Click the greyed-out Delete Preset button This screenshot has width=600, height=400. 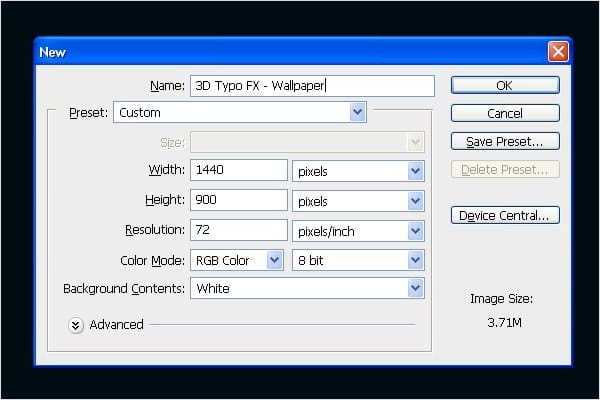coord(504,169)
